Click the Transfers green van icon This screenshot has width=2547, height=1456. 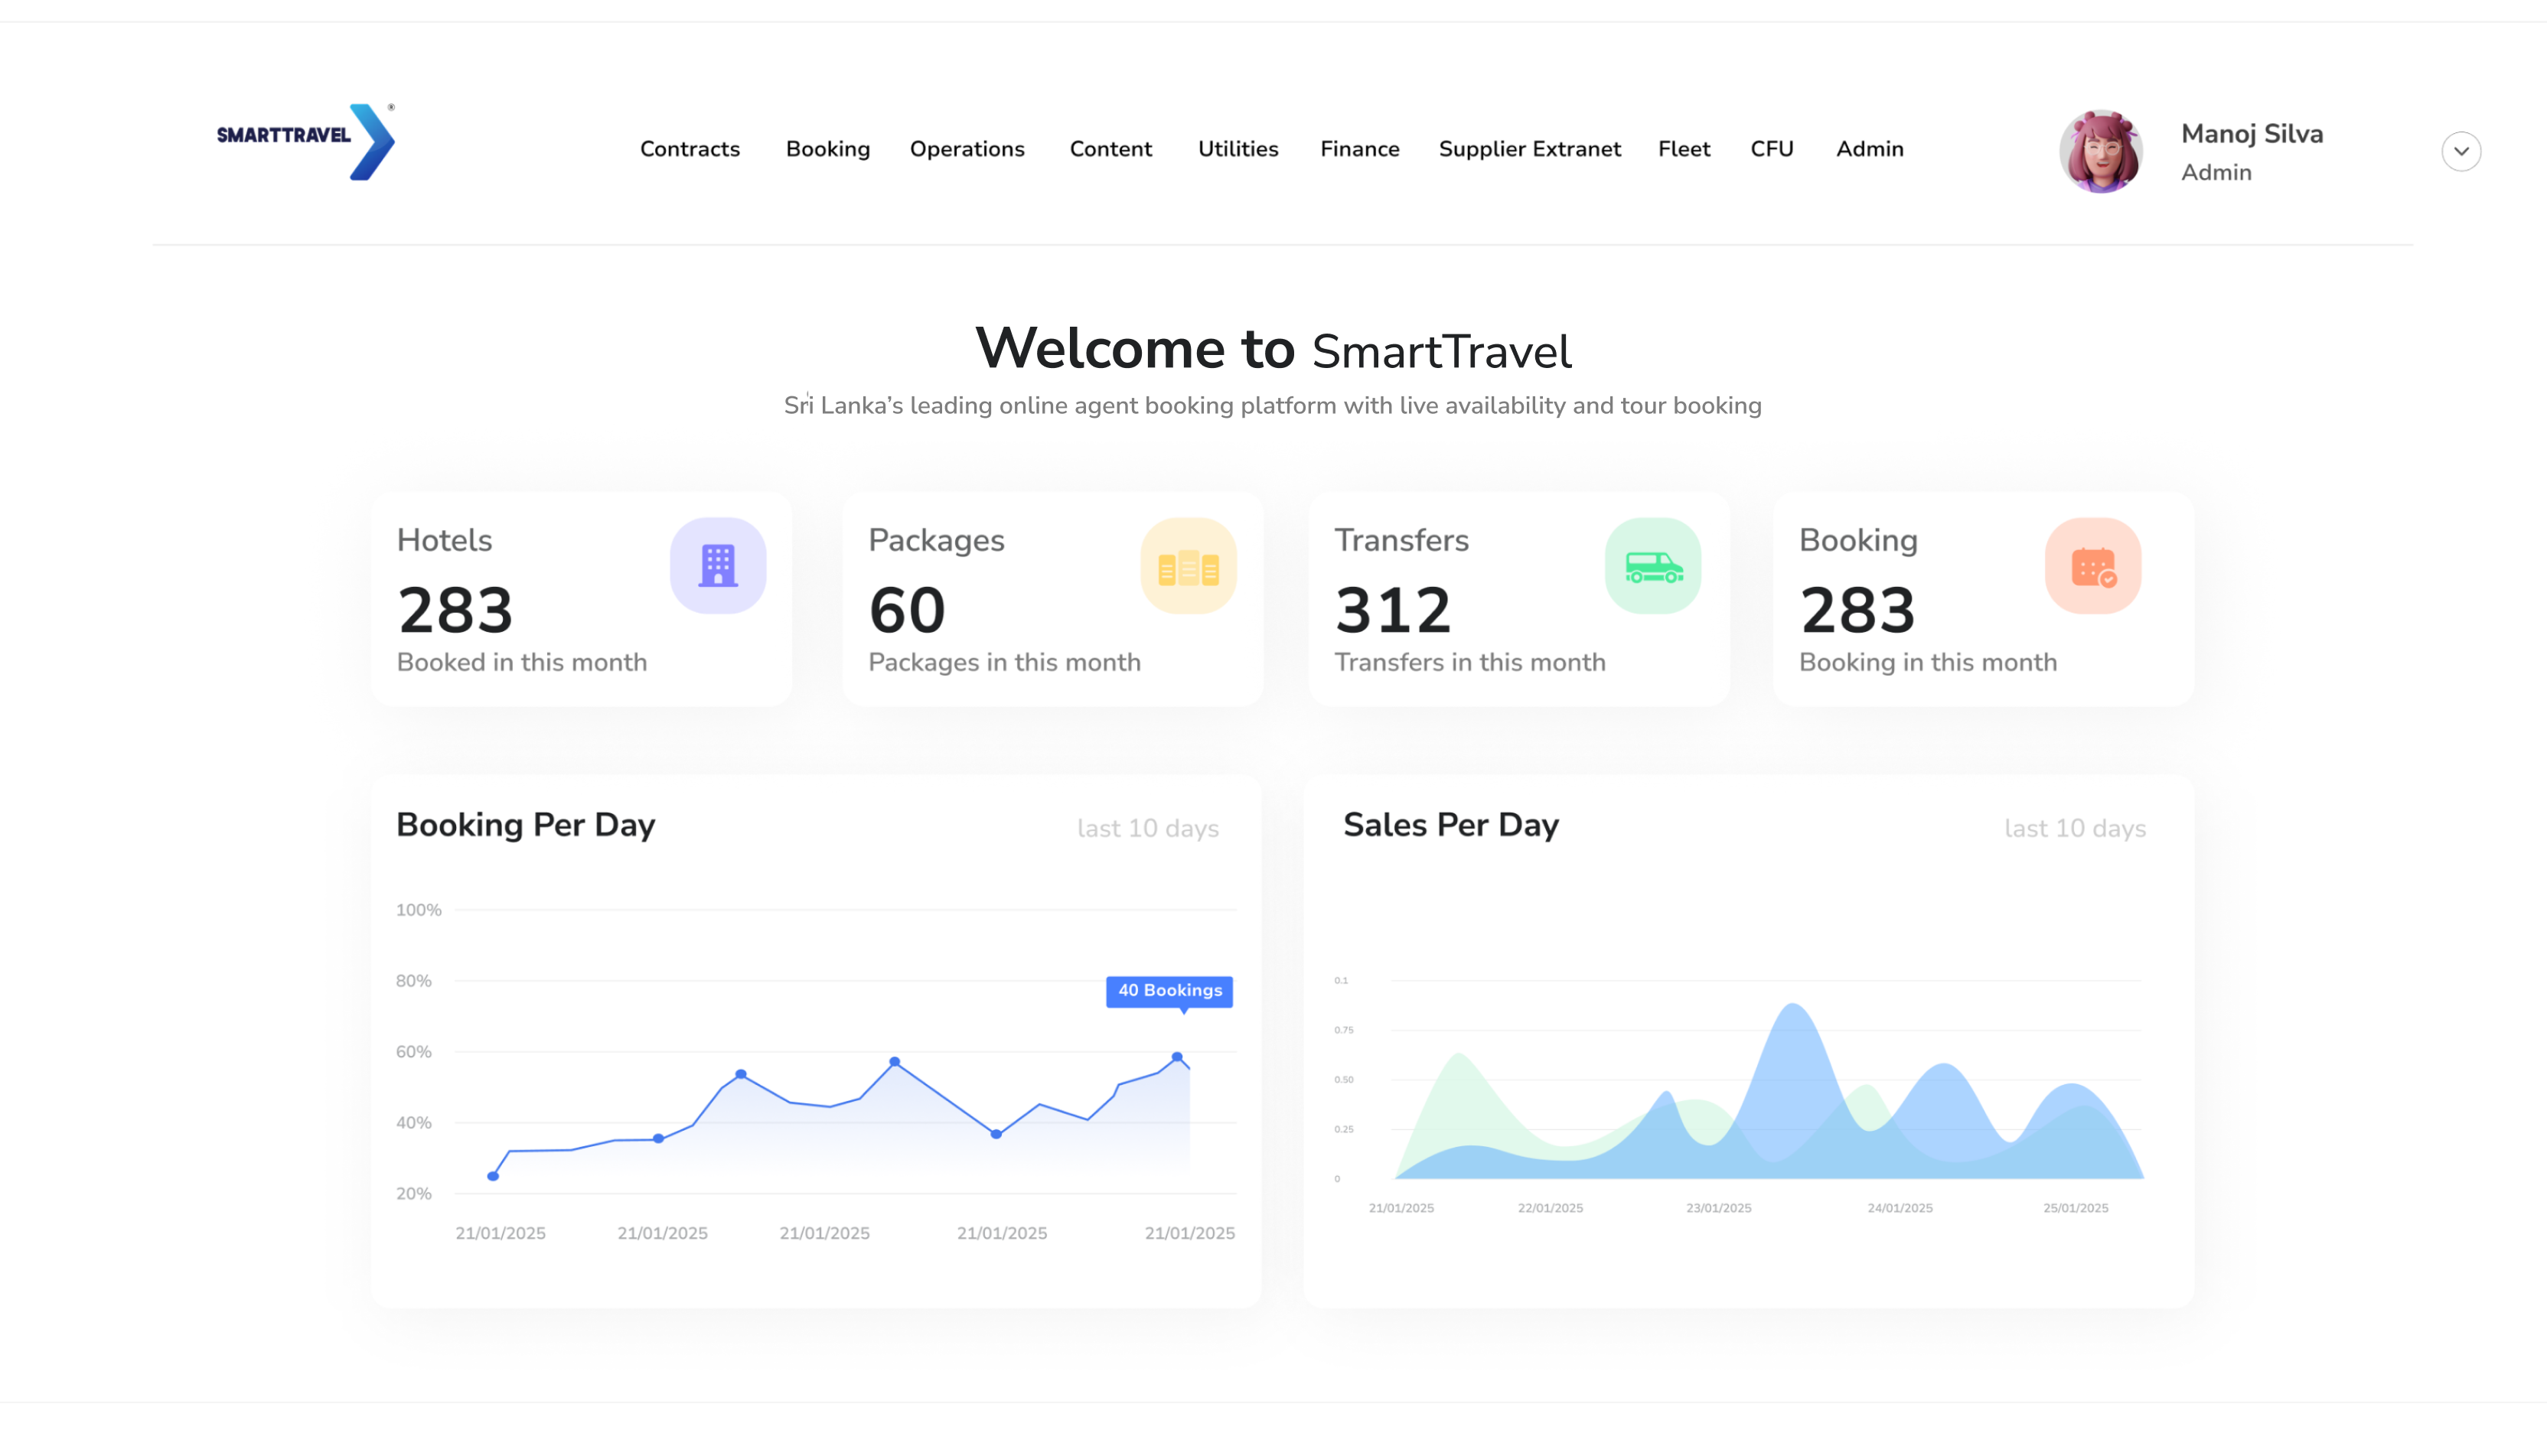click(1652, 565)
